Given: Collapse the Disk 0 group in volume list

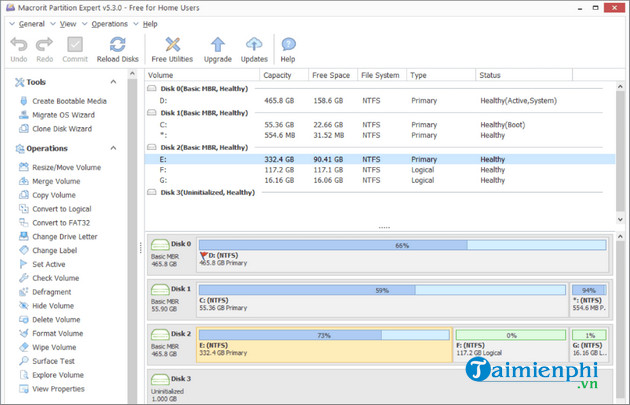Looking at the screenshot, I should pos(152,88).
